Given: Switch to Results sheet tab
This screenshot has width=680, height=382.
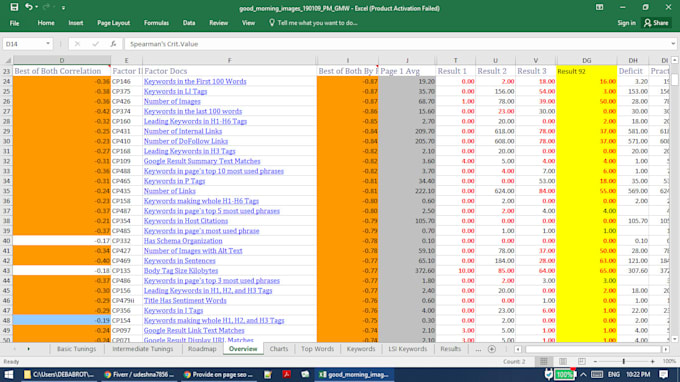Looking at the screenshot, I should [451, 349].
